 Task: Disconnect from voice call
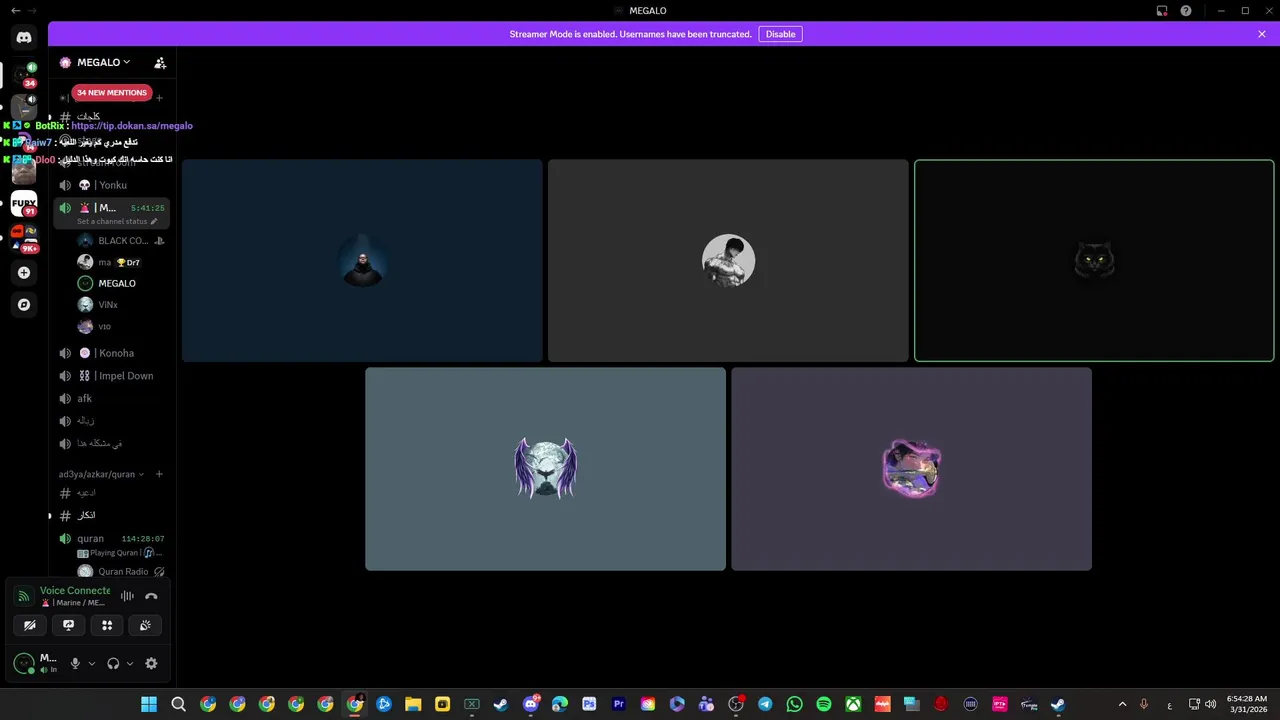coord(151,596)
